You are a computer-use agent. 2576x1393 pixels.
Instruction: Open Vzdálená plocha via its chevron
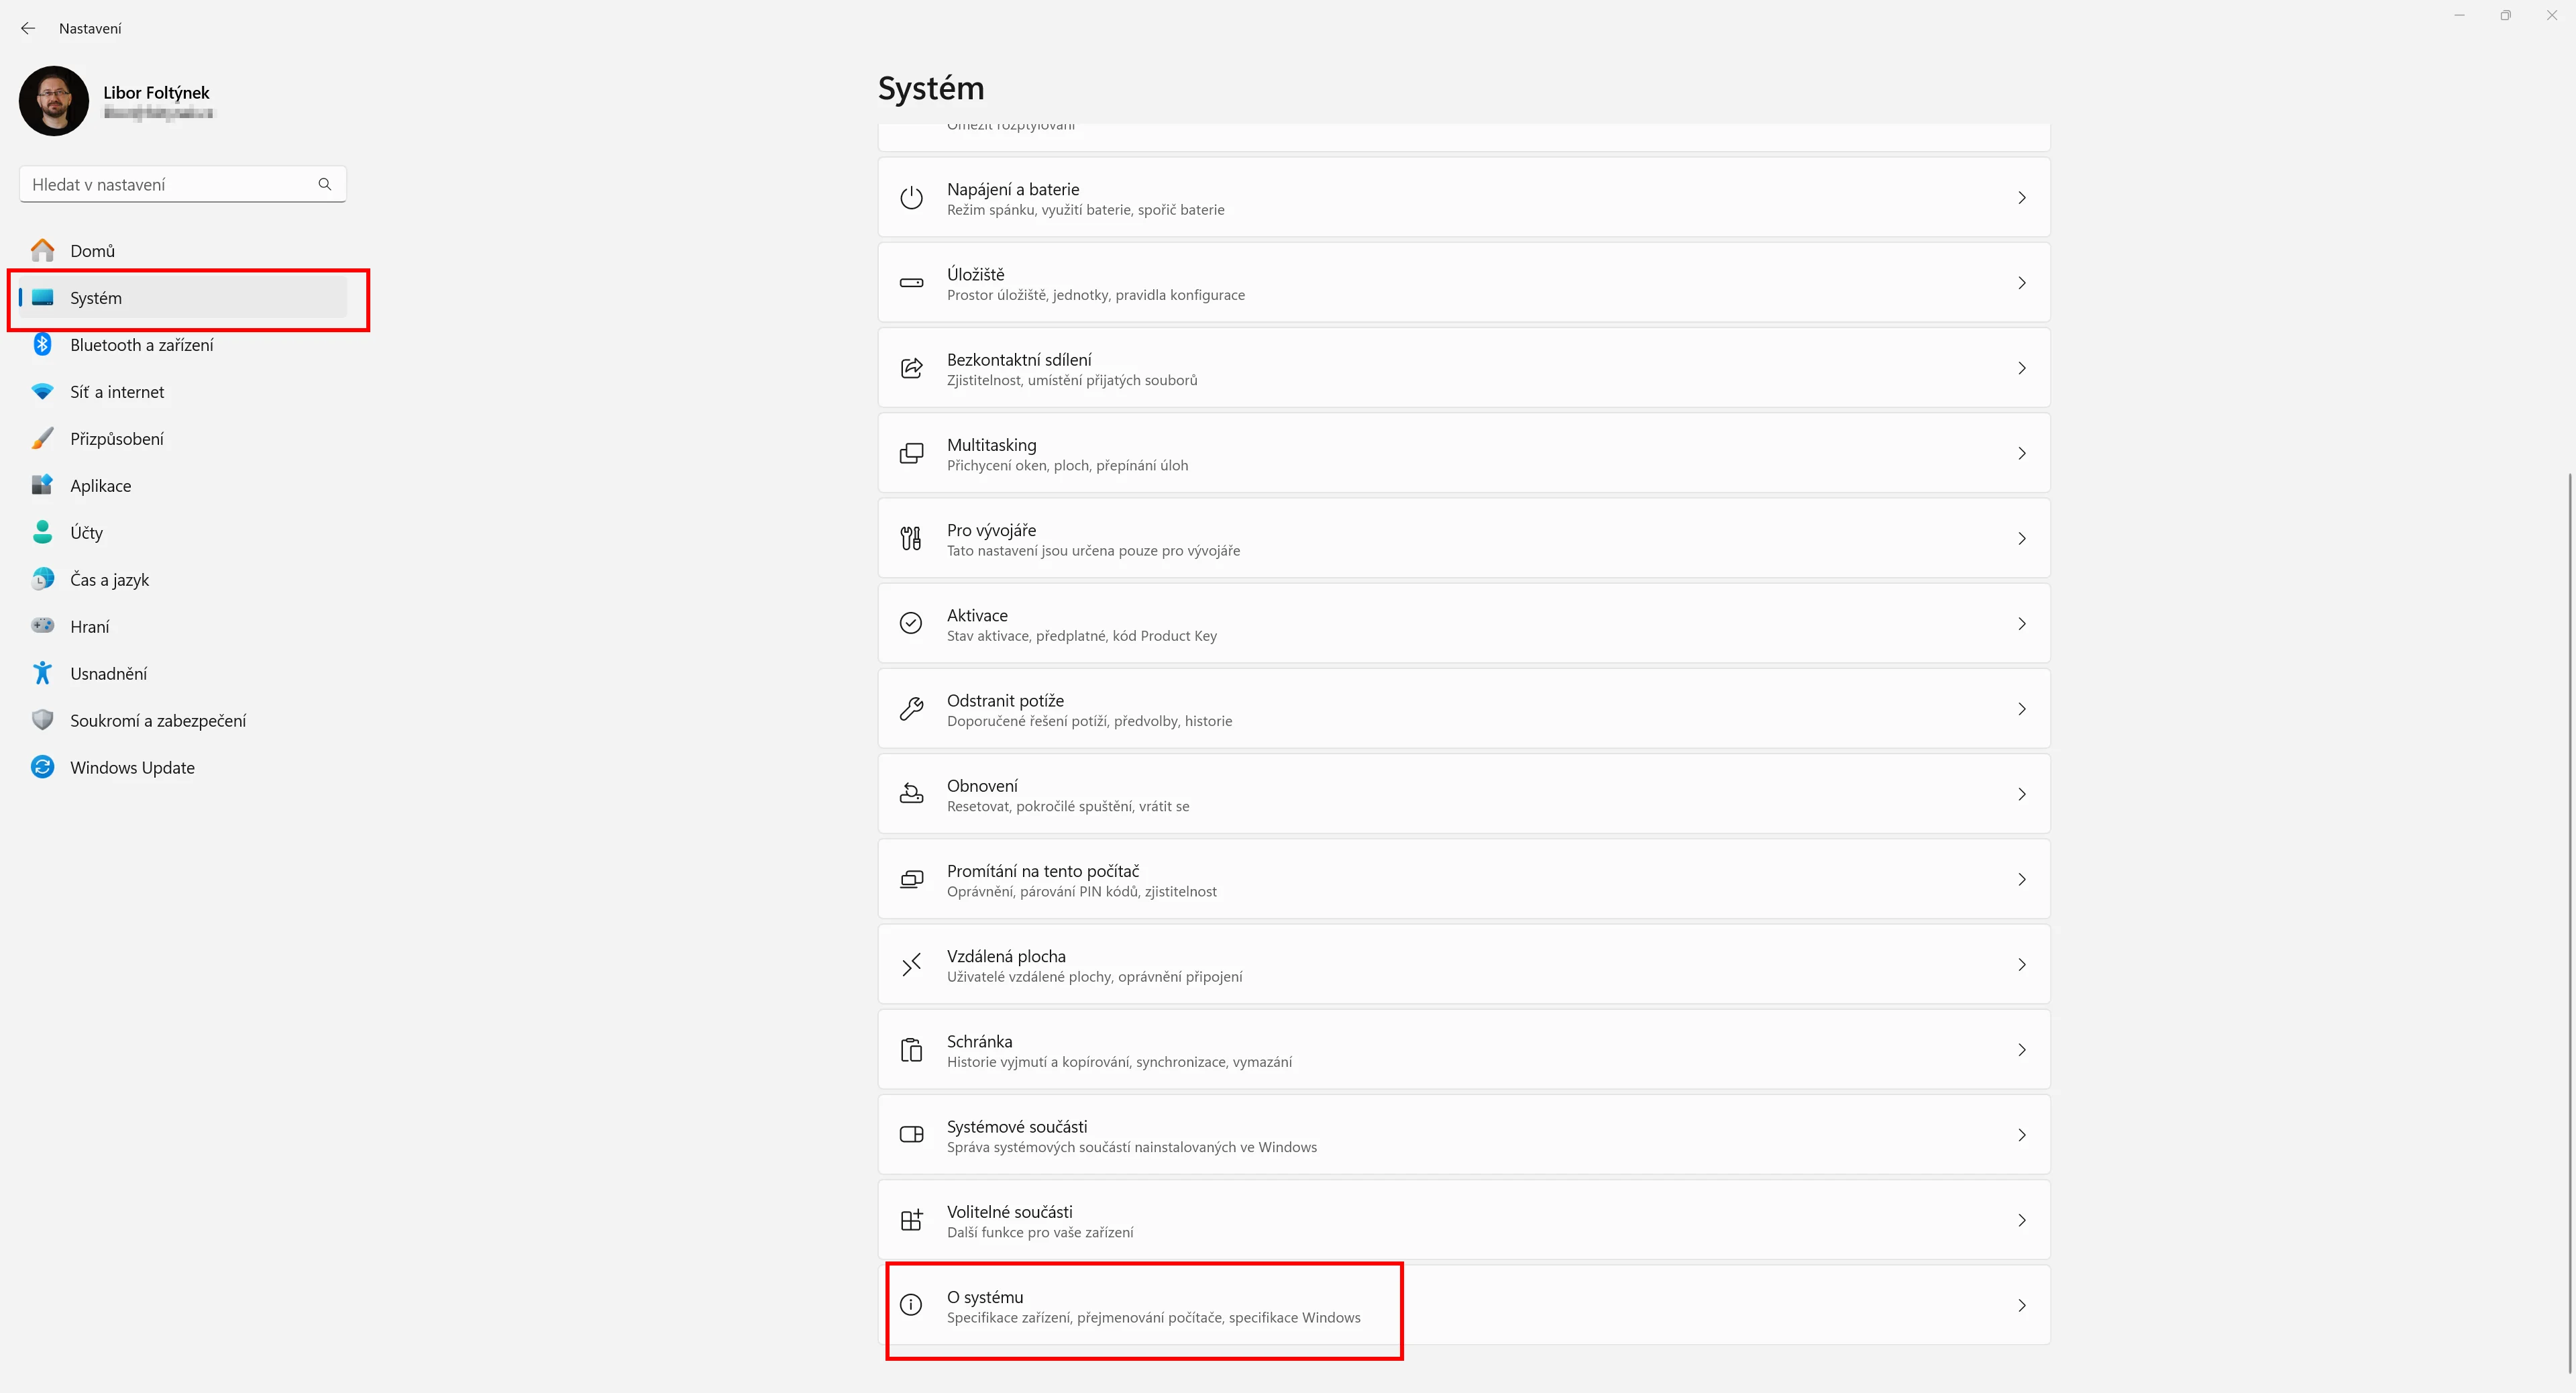(2022, 965)
